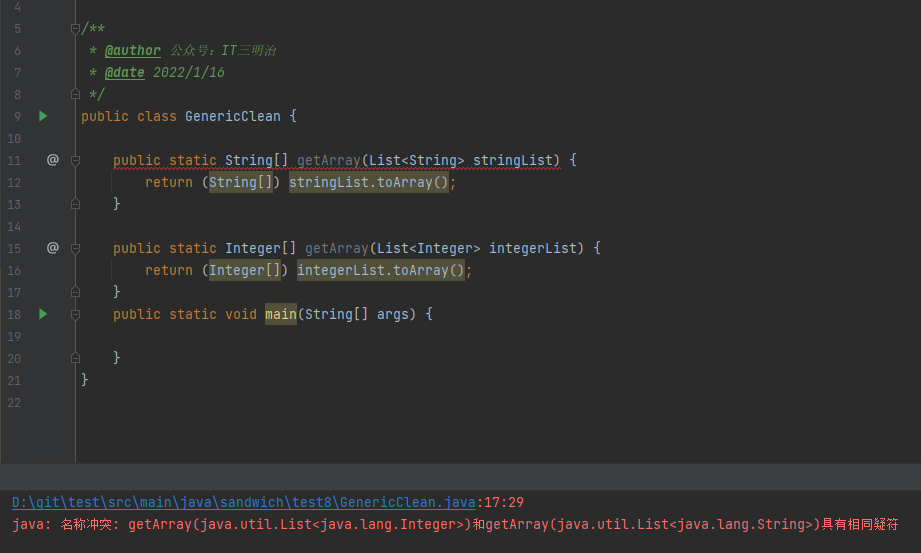Run GenericClean class via gutter arrow
The height and width of the screenshot is (553, 921).
click(43, 116)
